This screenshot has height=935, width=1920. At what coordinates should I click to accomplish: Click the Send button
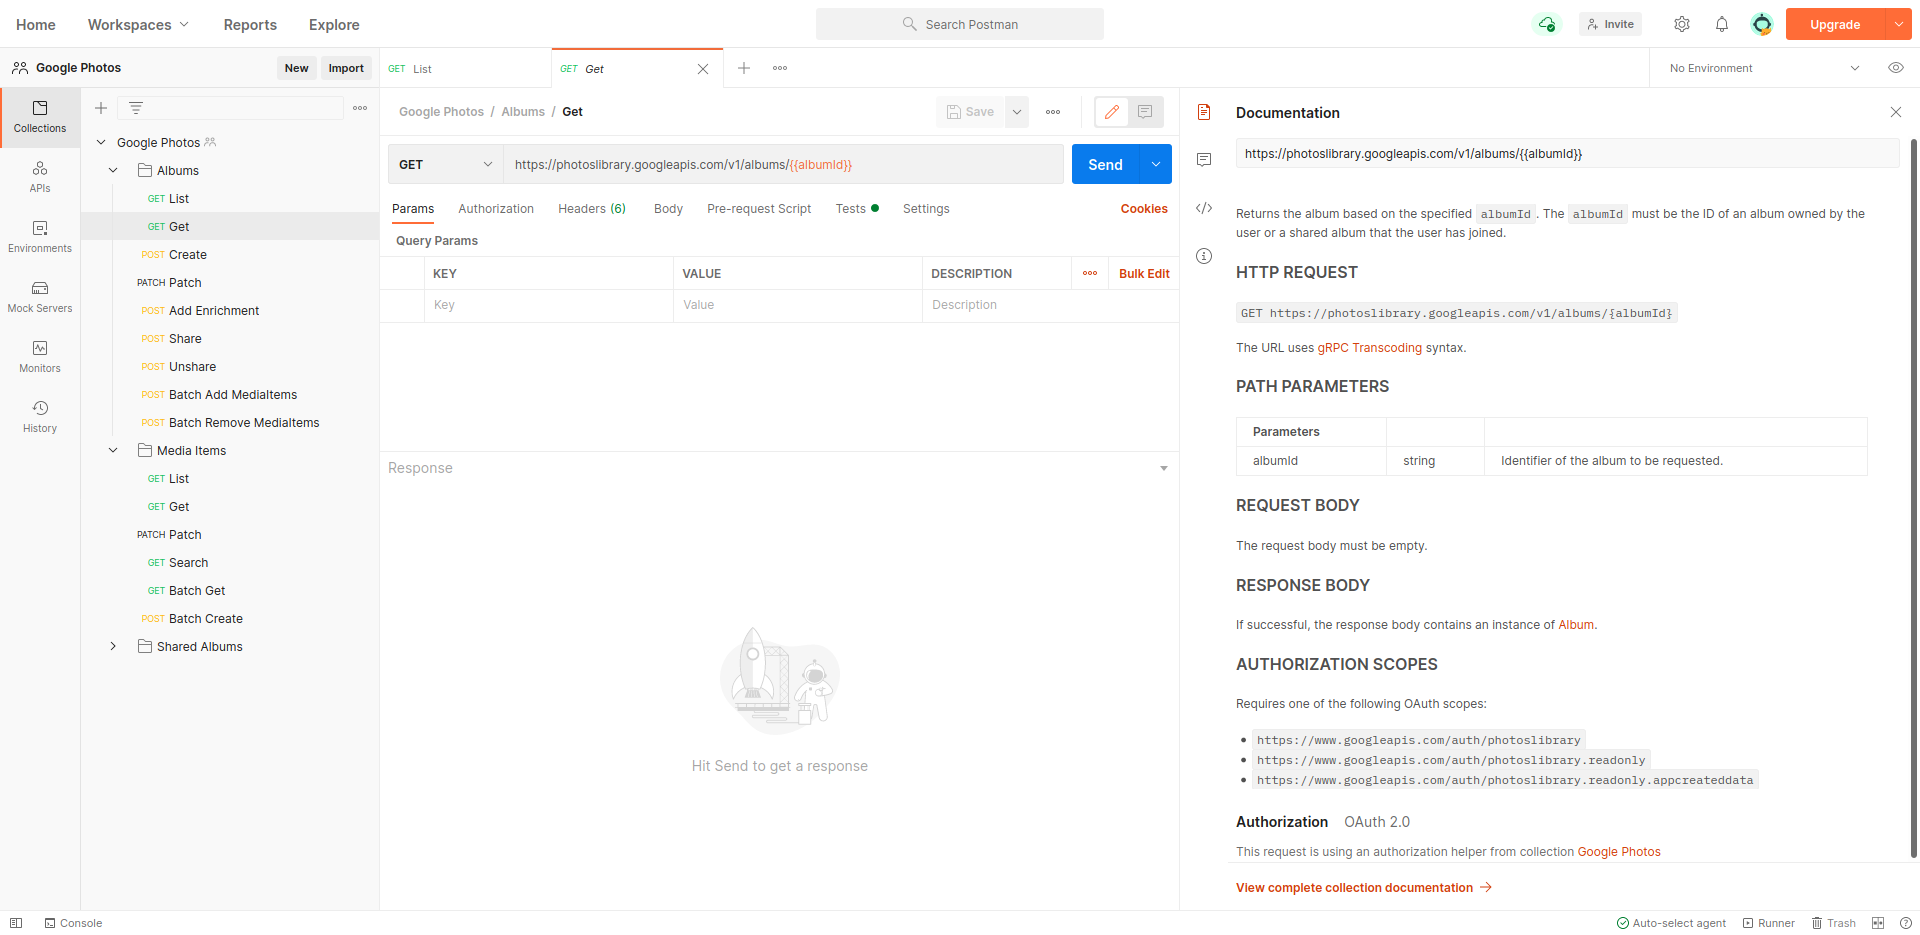point(1106,164)
